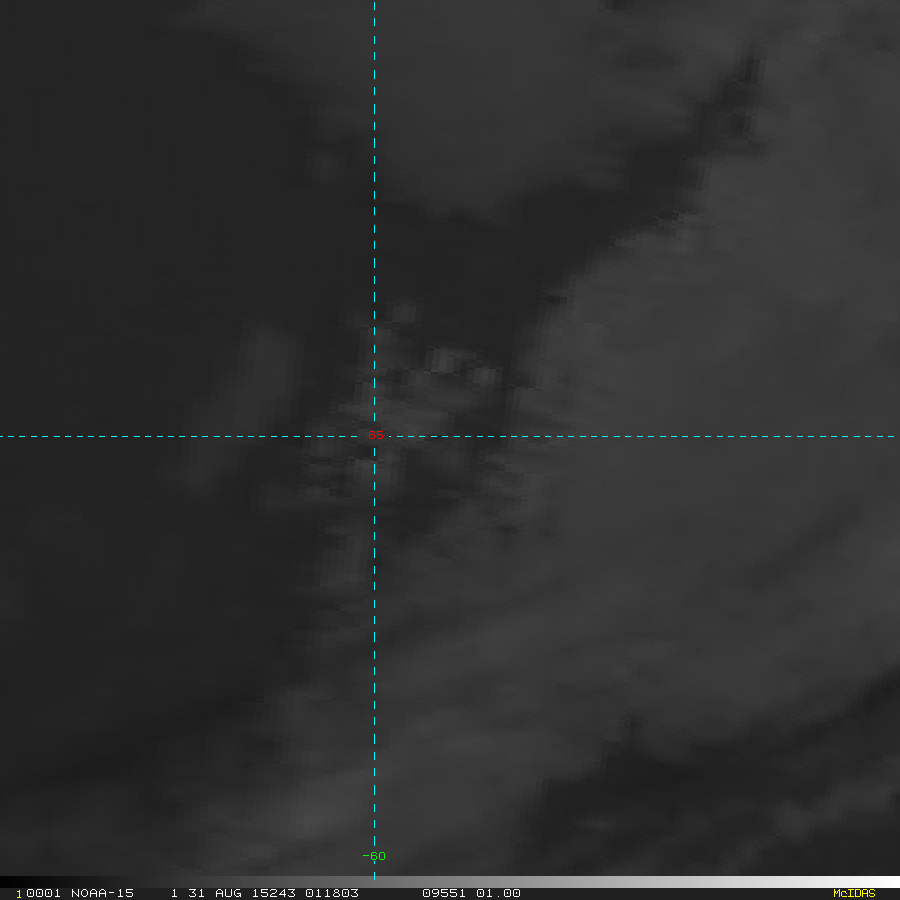Click the white end of grayscale bar
This screenshot has height=900, width=900.
892,882
